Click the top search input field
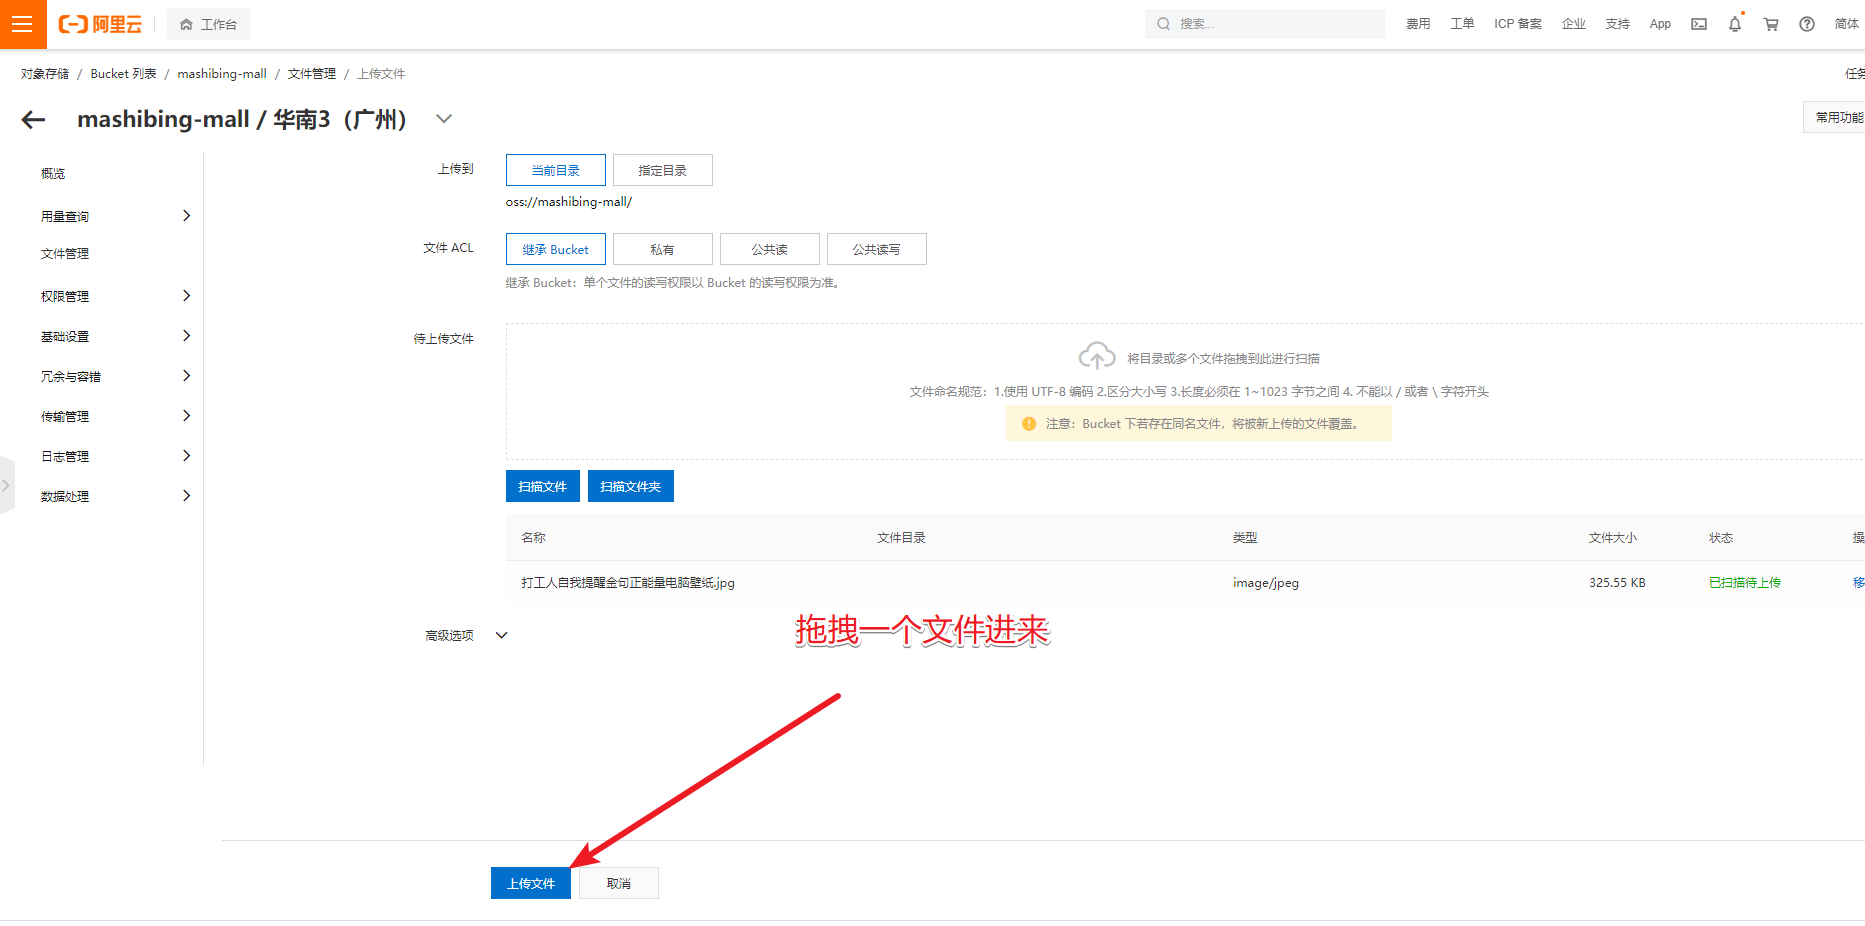Screen dimensions: 1865x926 tap(1265, 24)
